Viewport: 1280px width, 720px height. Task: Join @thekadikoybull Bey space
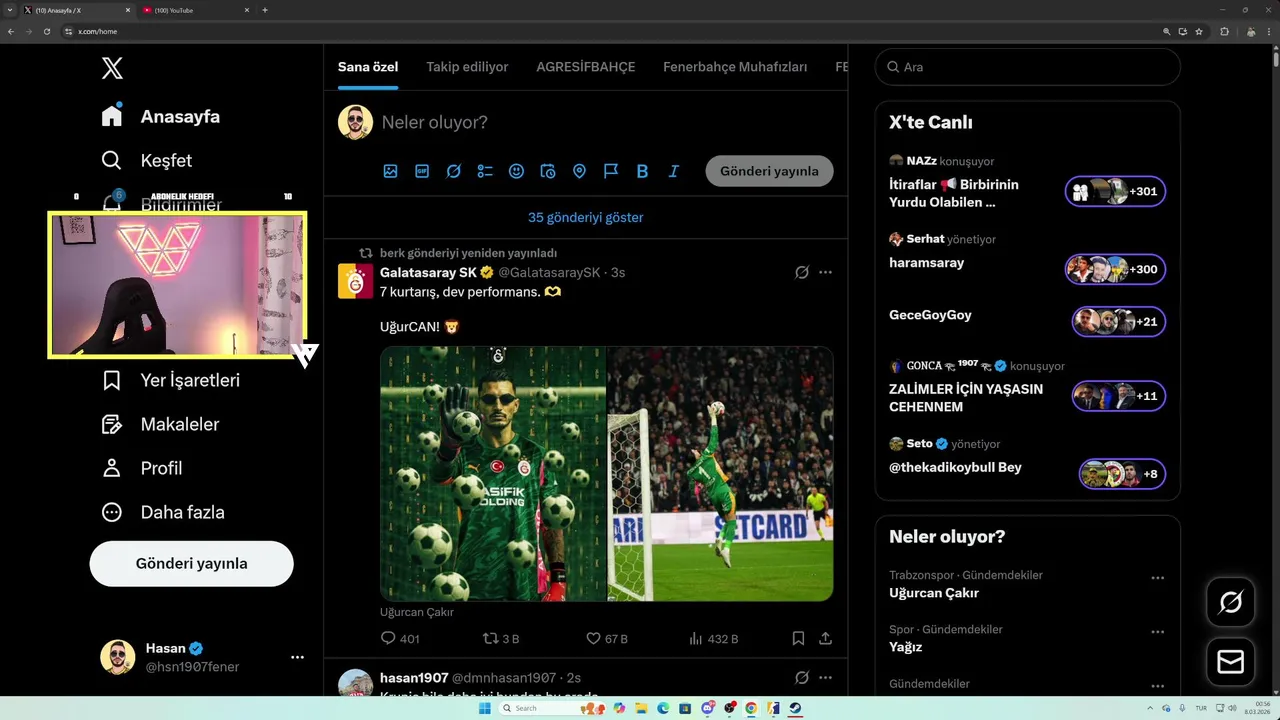pos(1122,474)
